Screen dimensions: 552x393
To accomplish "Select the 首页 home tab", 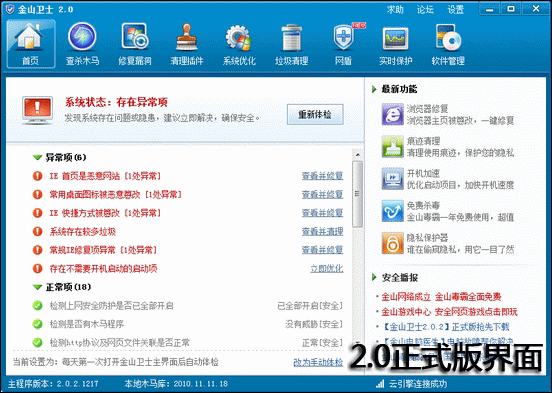I will click(x=31, y=44).
